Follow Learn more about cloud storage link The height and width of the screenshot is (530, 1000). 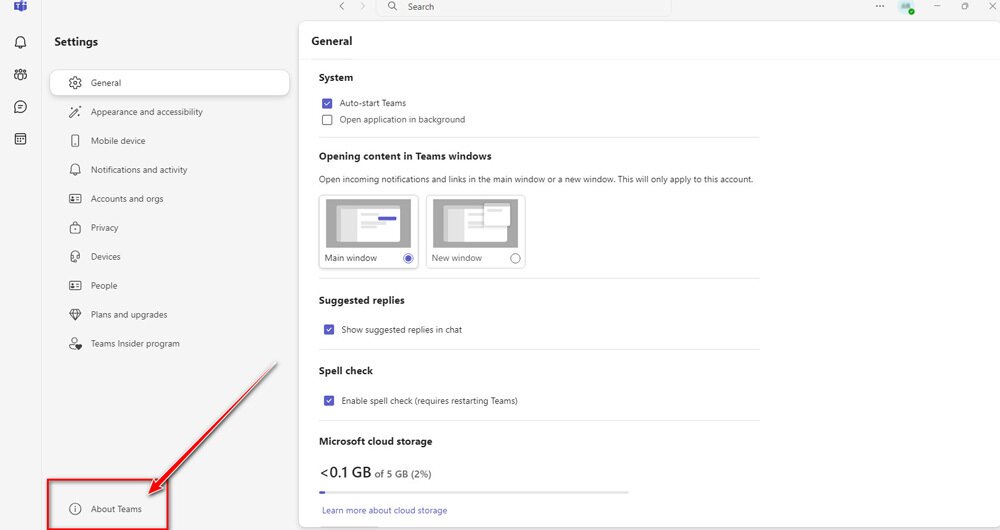[x=385, y=510]
